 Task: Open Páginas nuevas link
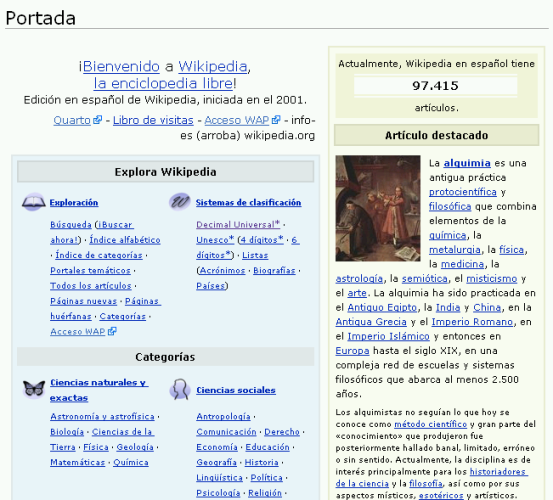(x=83, y=301)
